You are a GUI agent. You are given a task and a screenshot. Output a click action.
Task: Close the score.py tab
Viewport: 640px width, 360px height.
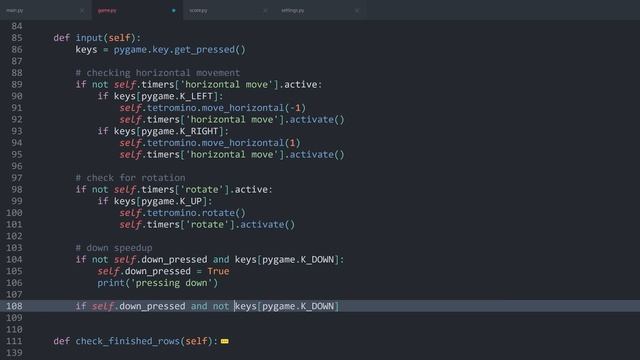point(265,11)
